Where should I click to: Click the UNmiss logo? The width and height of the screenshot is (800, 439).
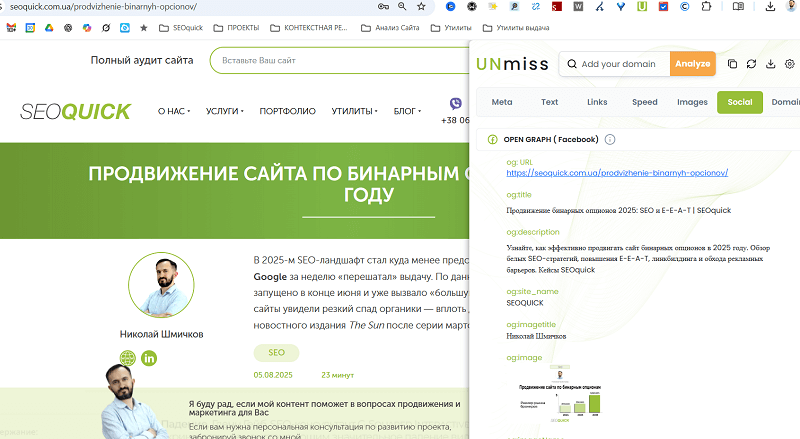tap(512, 64)
